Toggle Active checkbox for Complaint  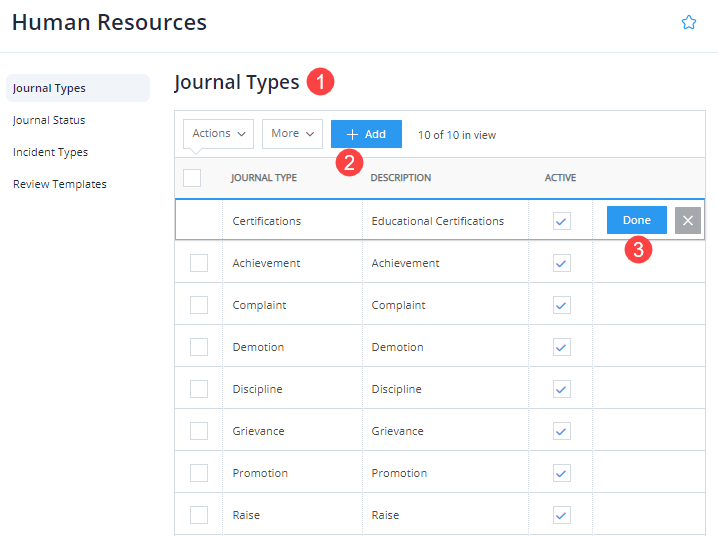click(x=561, y=305)
